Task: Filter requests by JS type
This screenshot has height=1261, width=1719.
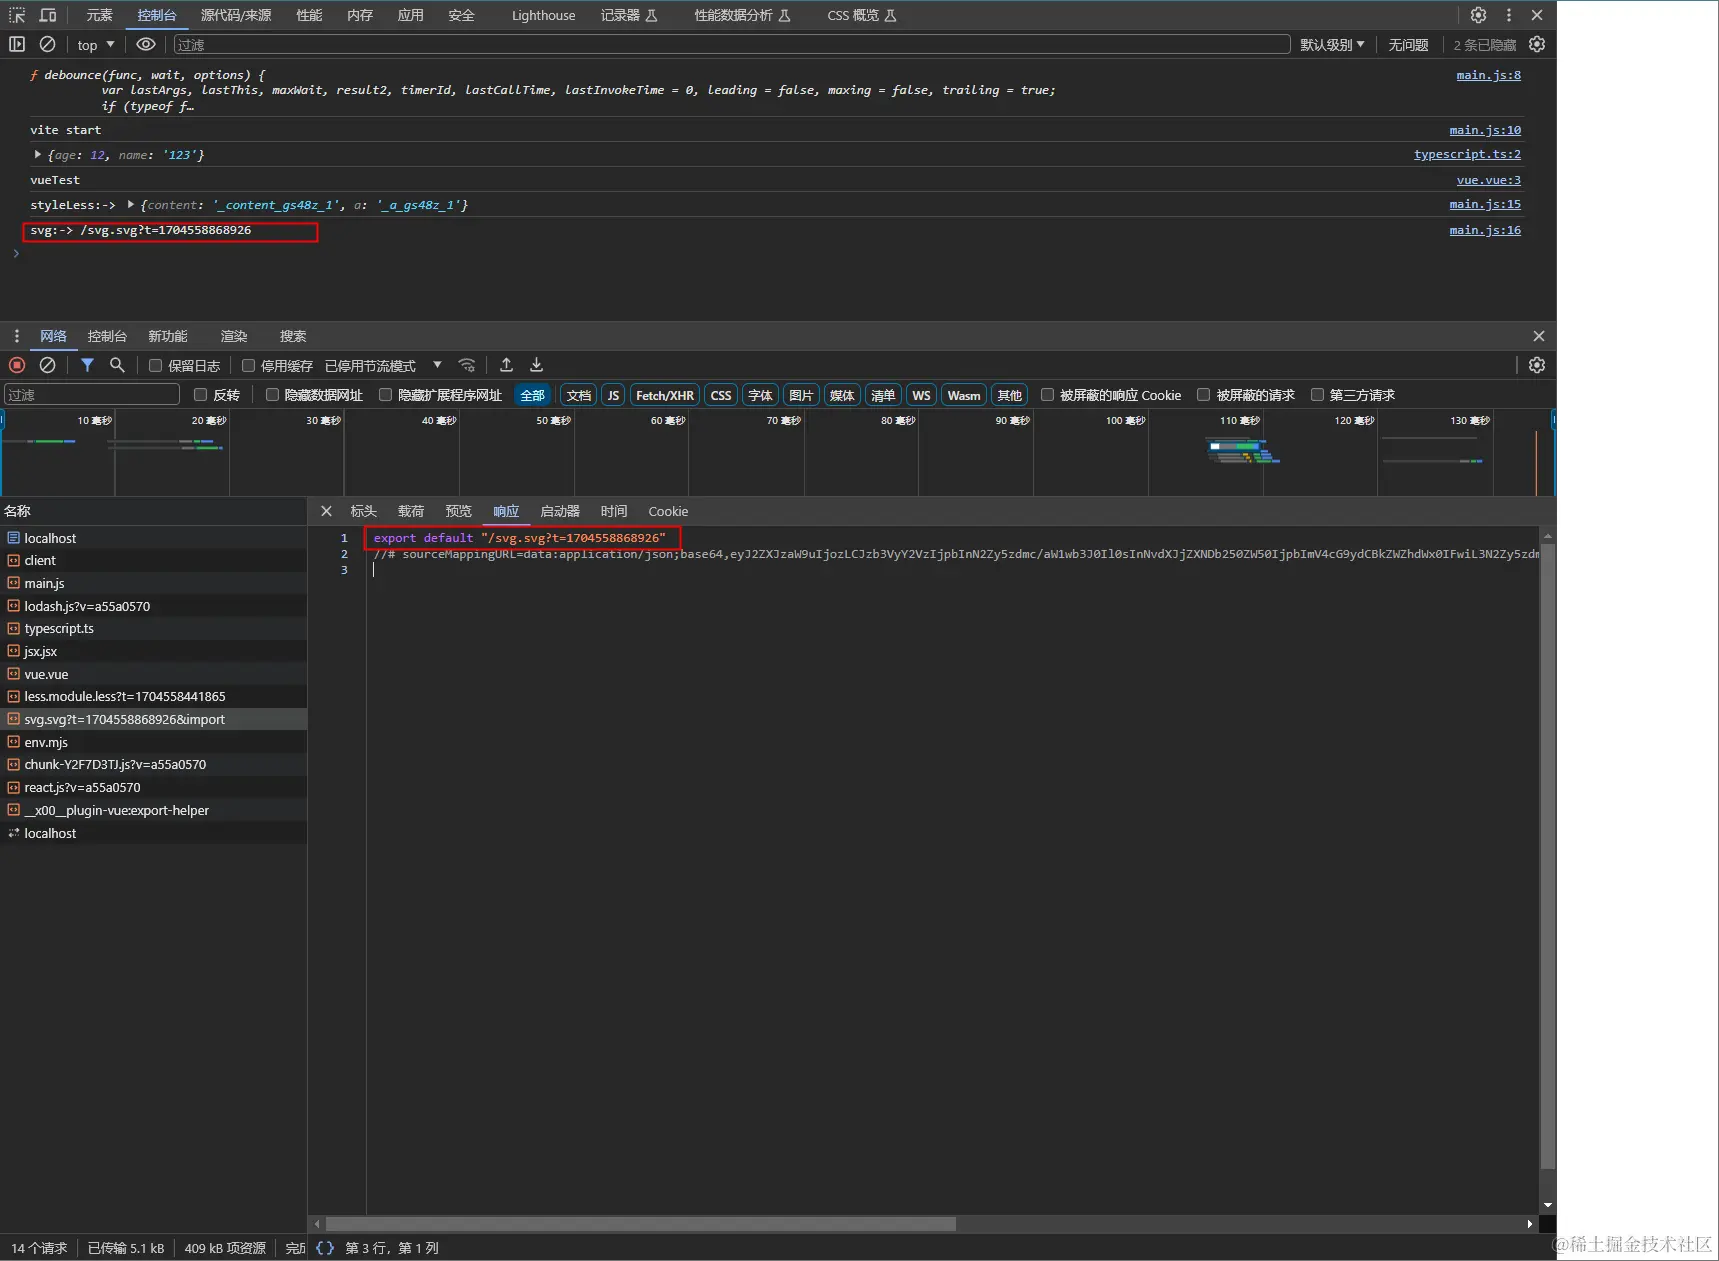Action: [613, 395]
